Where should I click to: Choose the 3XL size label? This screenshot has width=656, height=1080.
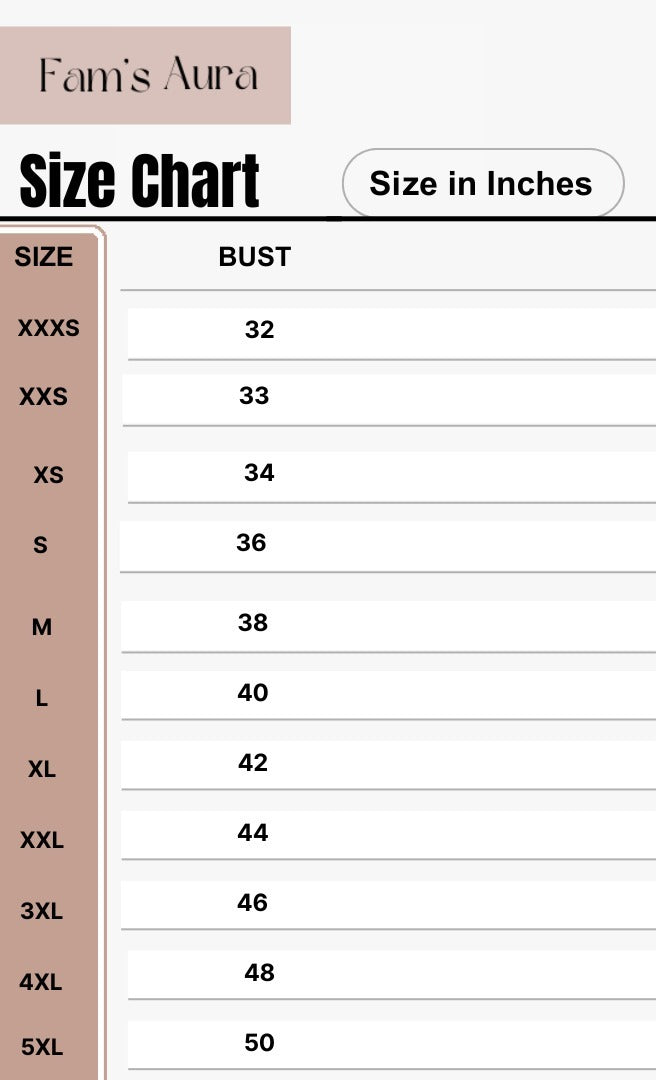pos(42,911)
